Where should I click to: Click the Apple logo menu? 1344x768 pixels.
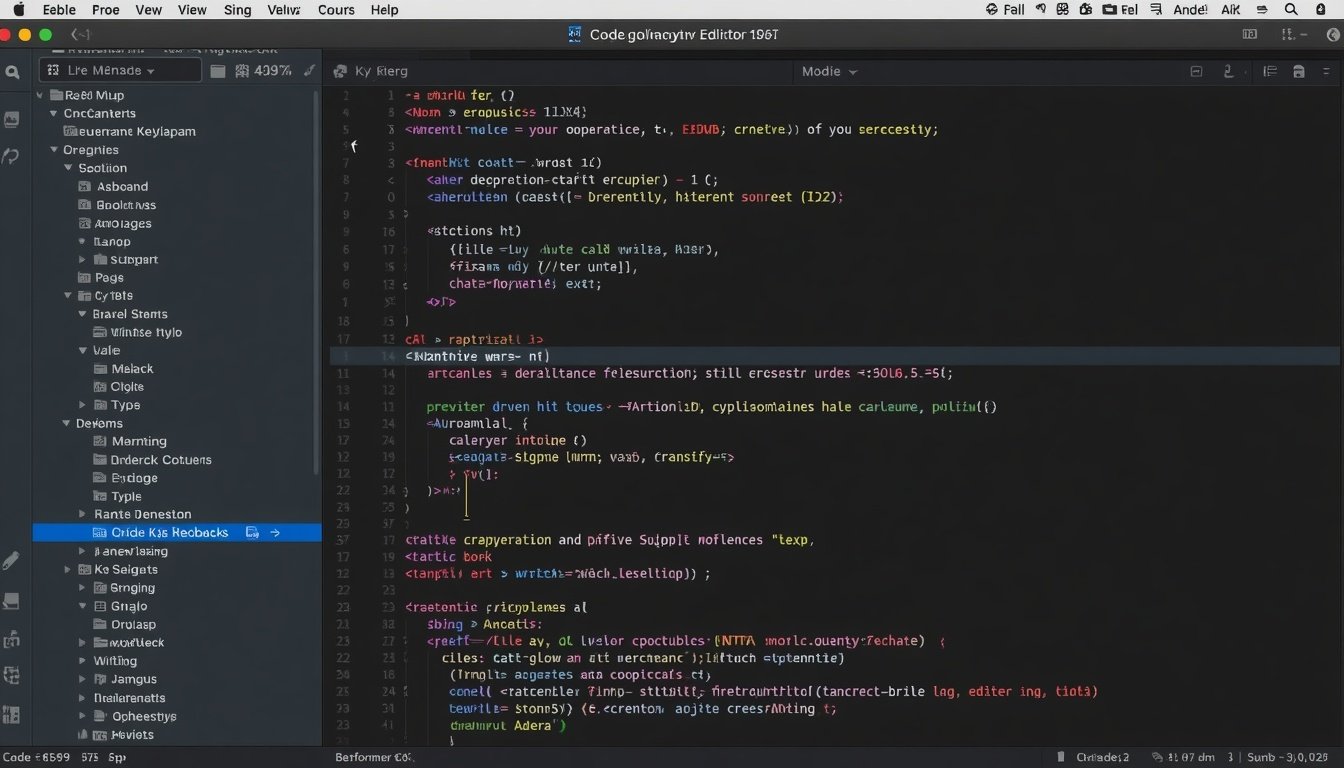[18, 9]
